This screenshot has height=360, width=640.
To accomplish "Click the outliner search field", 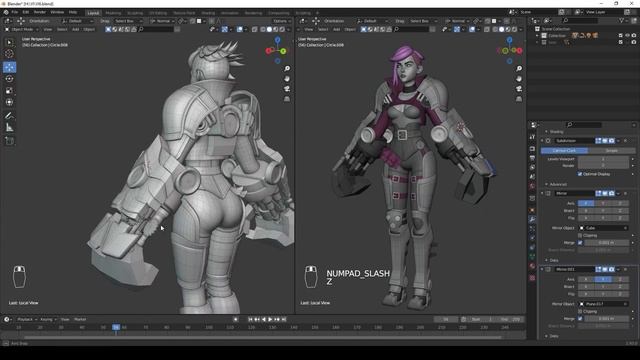I will [580, 20].
